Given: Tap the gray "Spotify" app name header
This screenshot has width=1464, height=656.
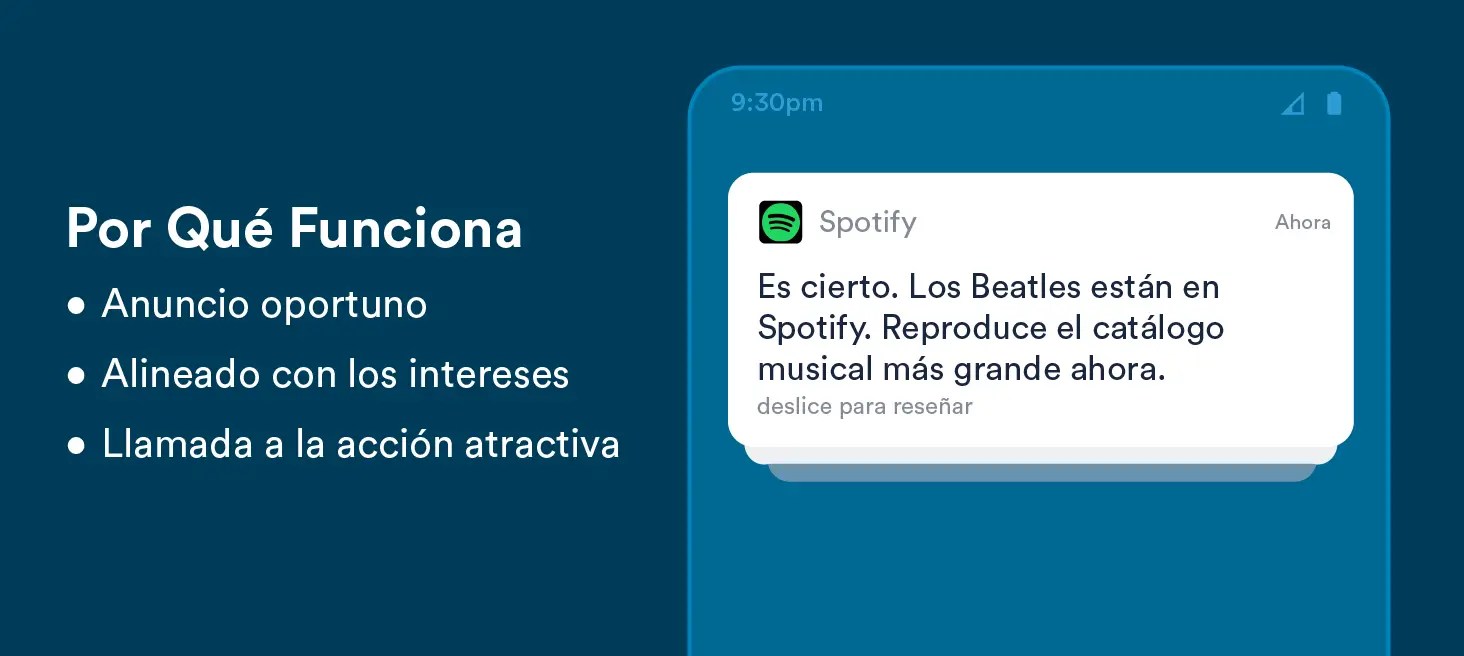Looking at the screenshot, I should 867,222.
